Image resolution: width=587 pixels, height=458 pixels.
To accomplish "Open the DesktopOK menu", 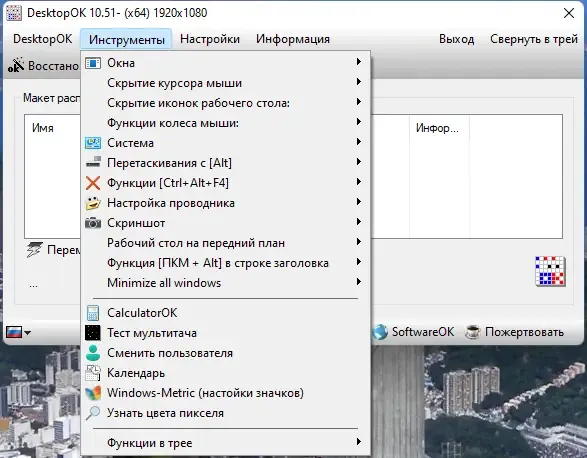I will point(42,39).
